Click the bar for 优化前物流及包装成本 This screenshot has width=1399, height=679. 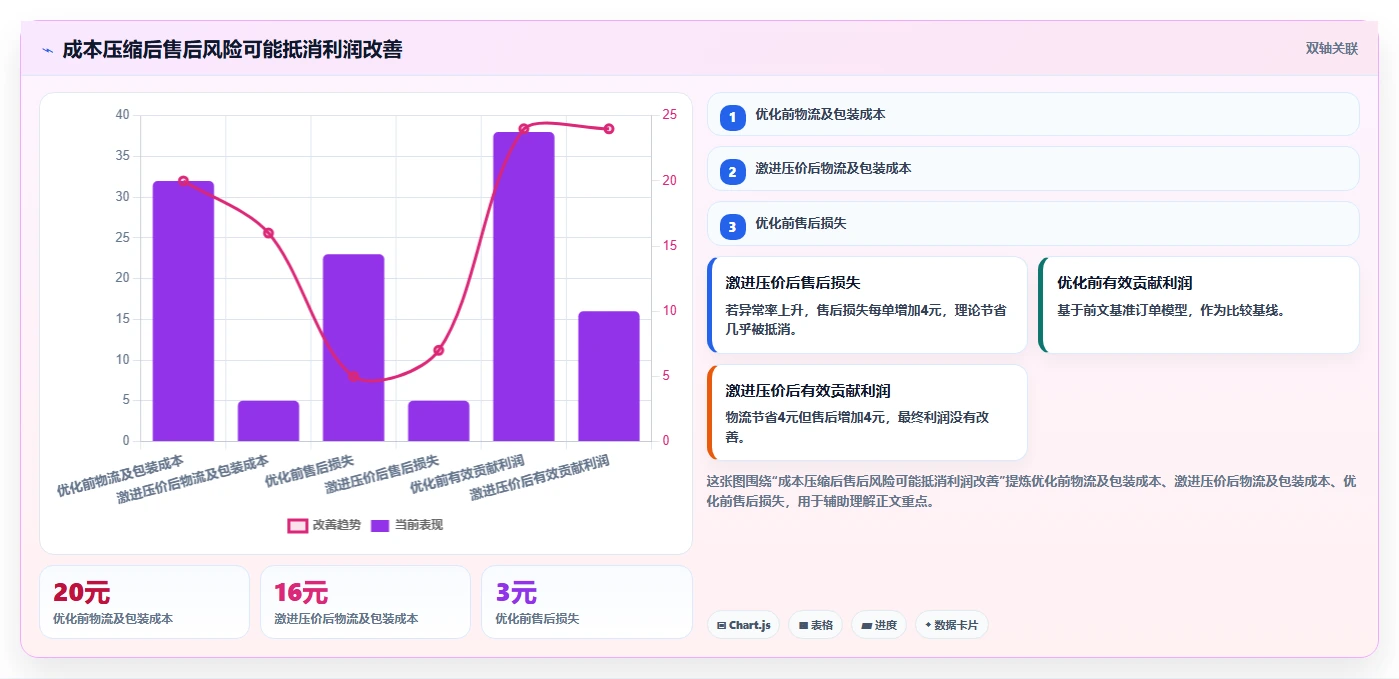click(x=183, y=311)
